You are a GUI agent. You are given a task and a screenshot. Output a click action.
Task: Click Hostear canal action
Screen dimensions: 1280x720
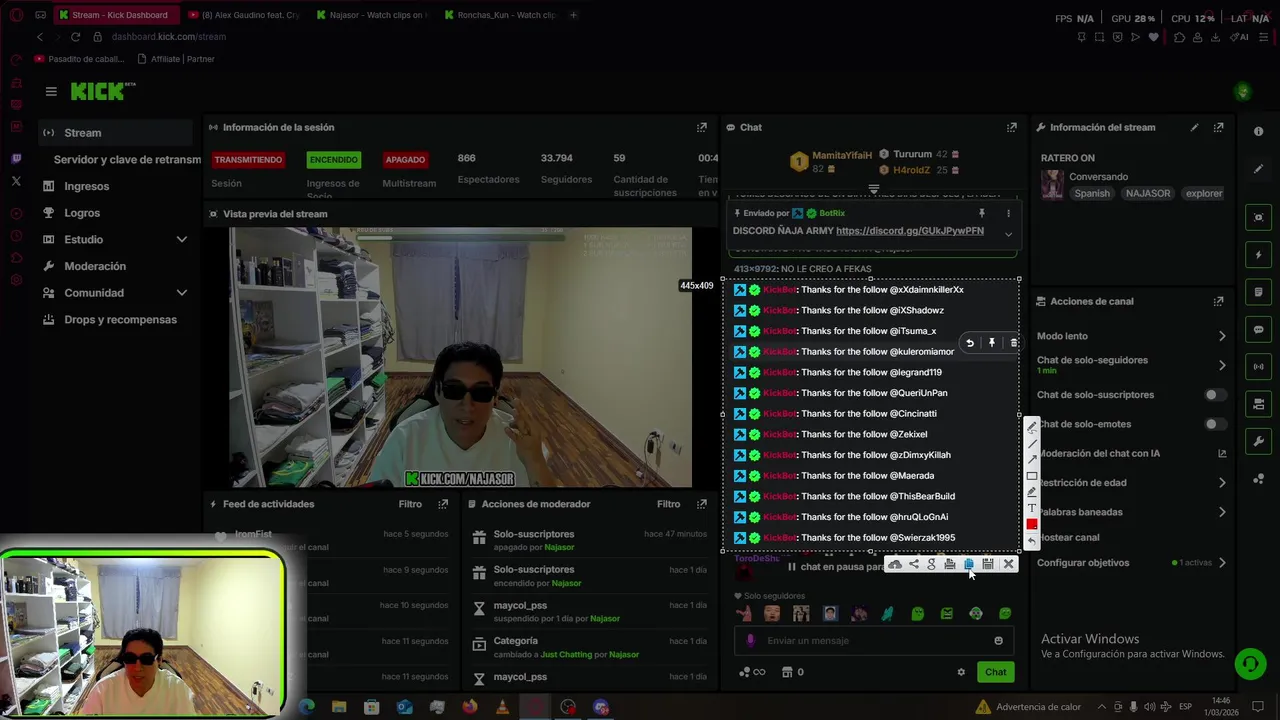click(x=1068, y=537)
